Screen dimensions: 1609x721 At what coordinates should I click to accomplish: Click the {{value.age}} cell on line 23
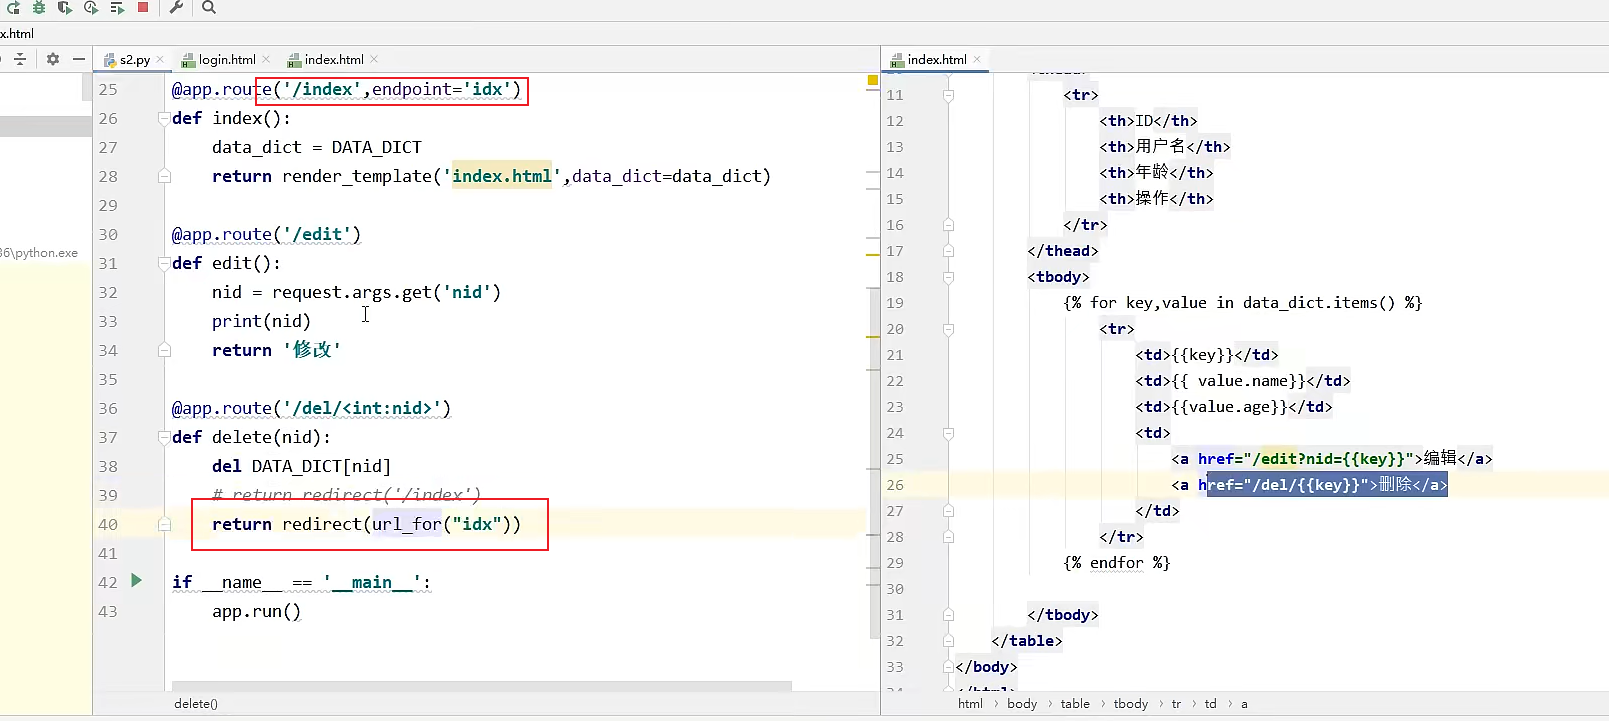point(1234,407)
